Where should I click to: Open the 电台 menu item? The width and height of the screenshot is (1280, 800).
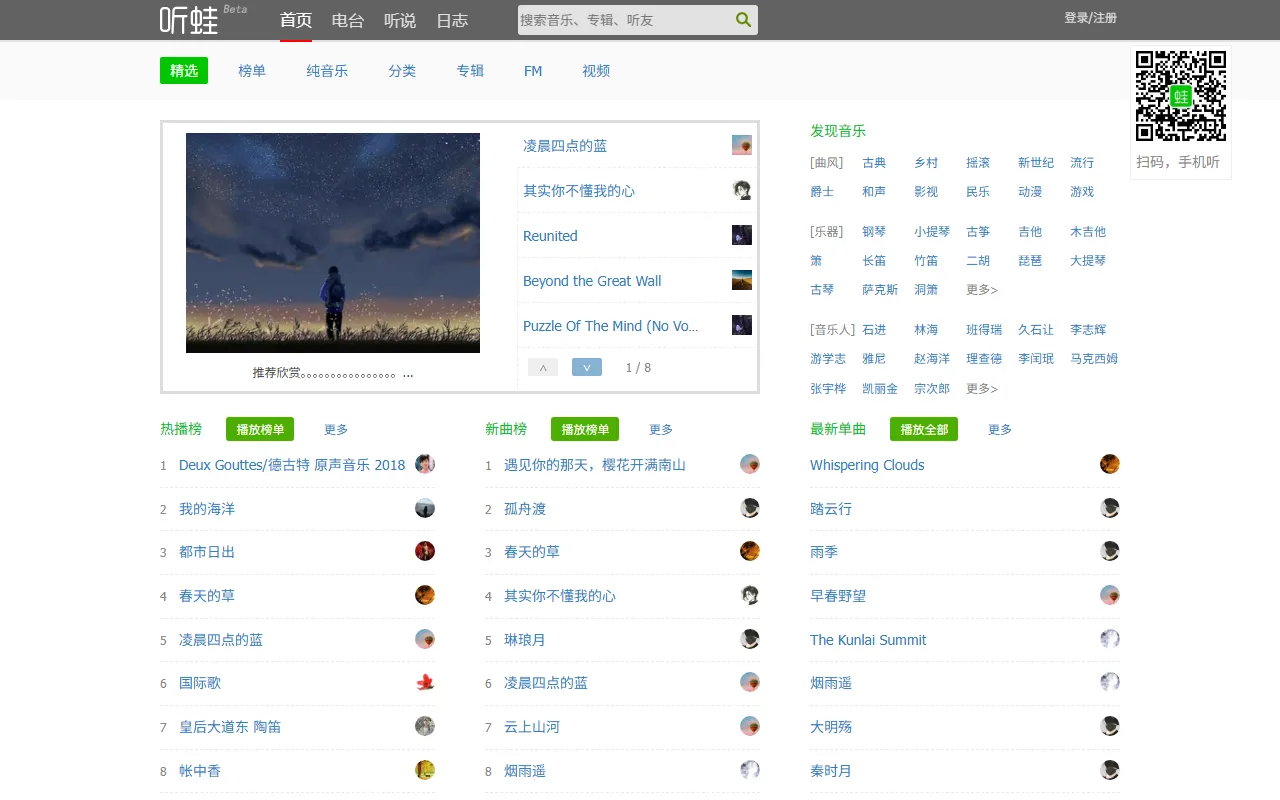pyautogui.click(x=348, y=20)
